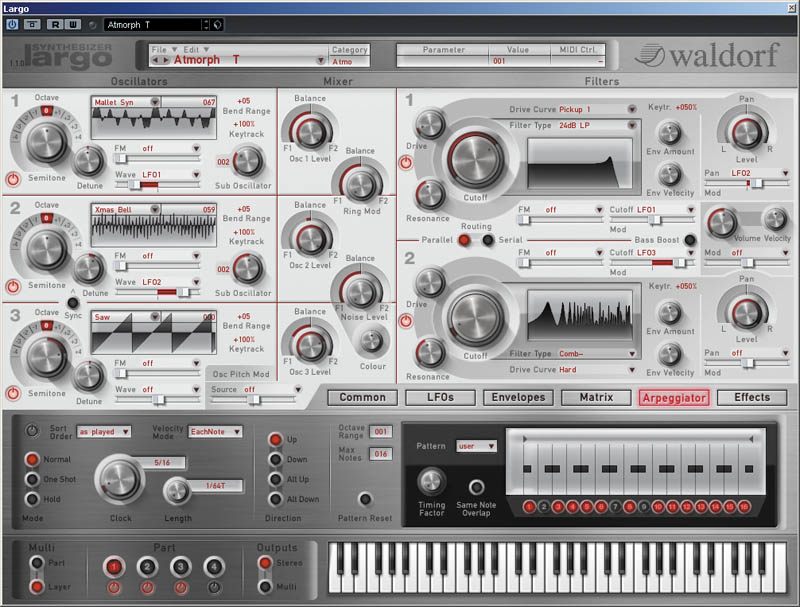800x607 pixels.
Task: Click the Read automation R button
Action: click(x=55, y=23)
